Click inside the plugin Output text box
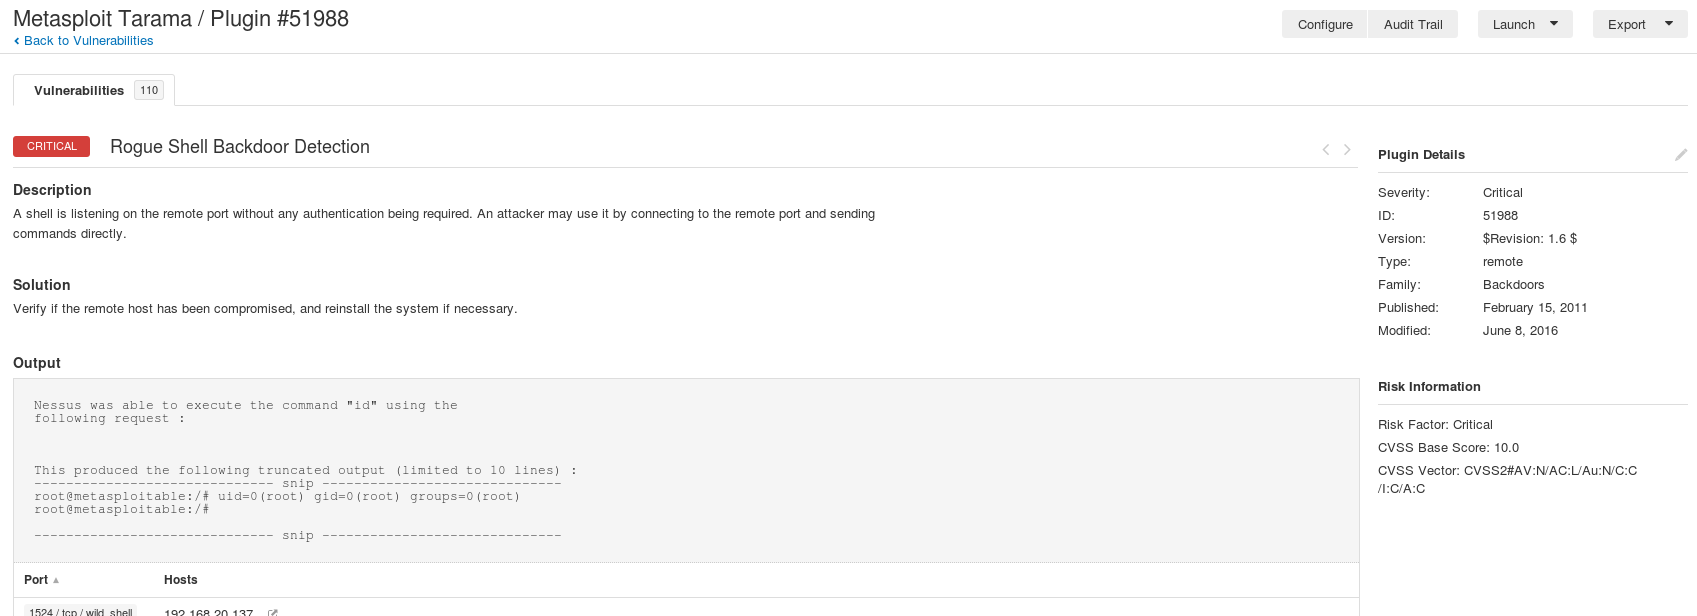The width and height of the screenshot is (1697, 616). [x=686, y=470]
